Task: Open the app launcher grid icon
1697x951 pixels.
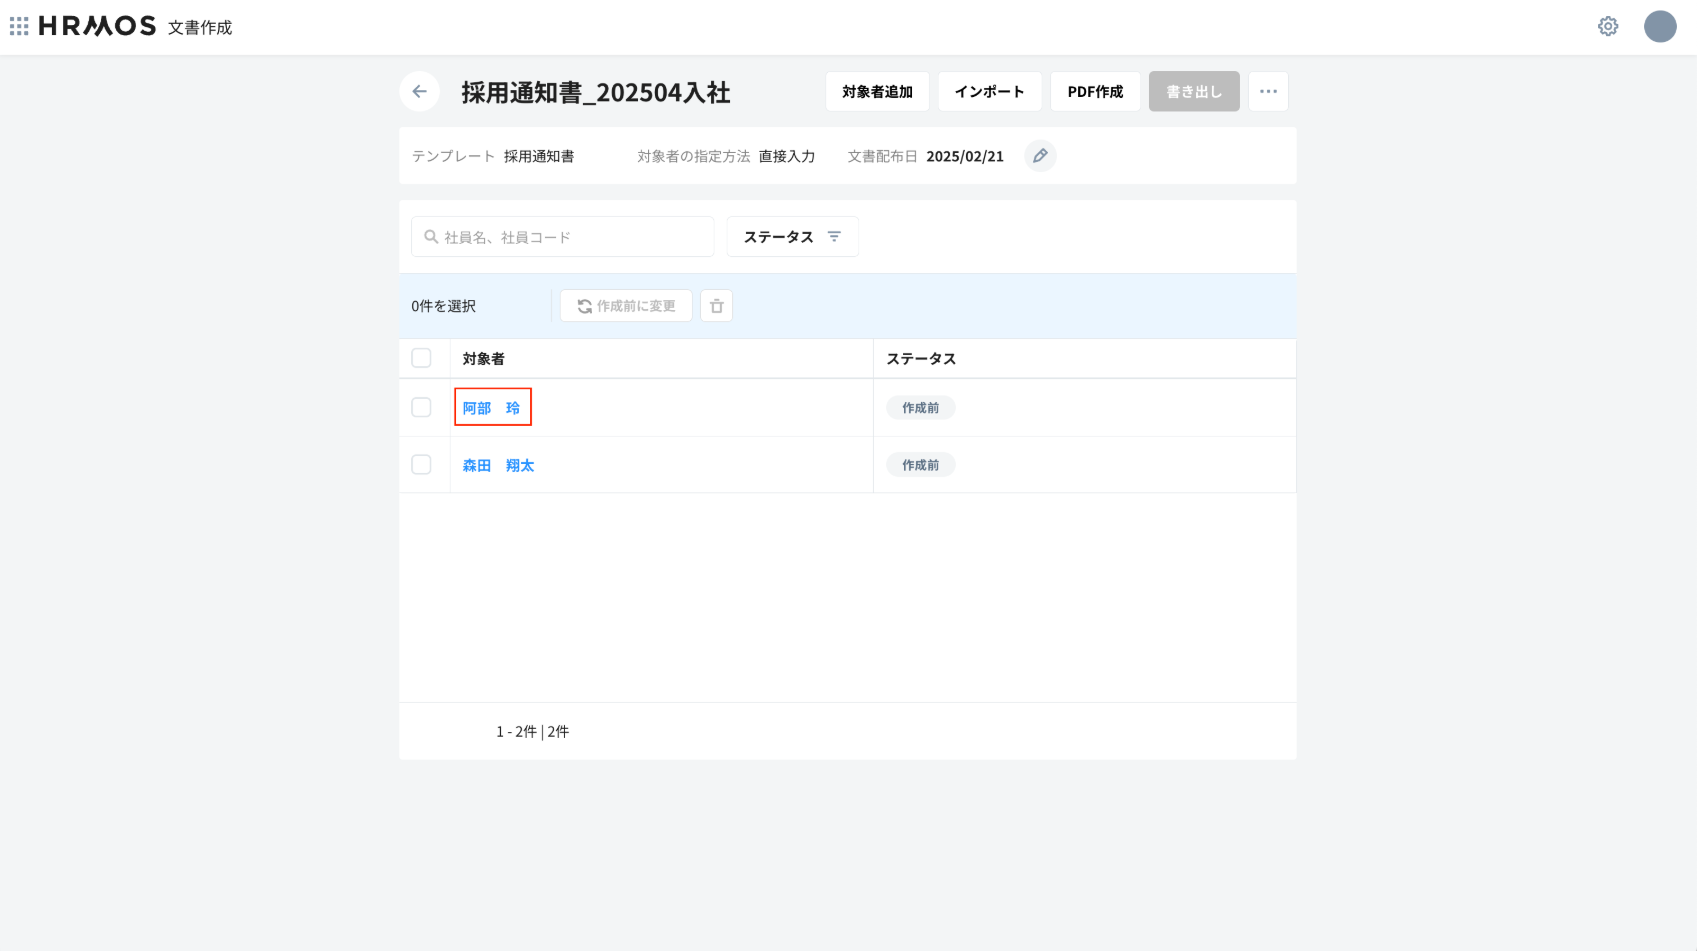Action: click(19, 26)
